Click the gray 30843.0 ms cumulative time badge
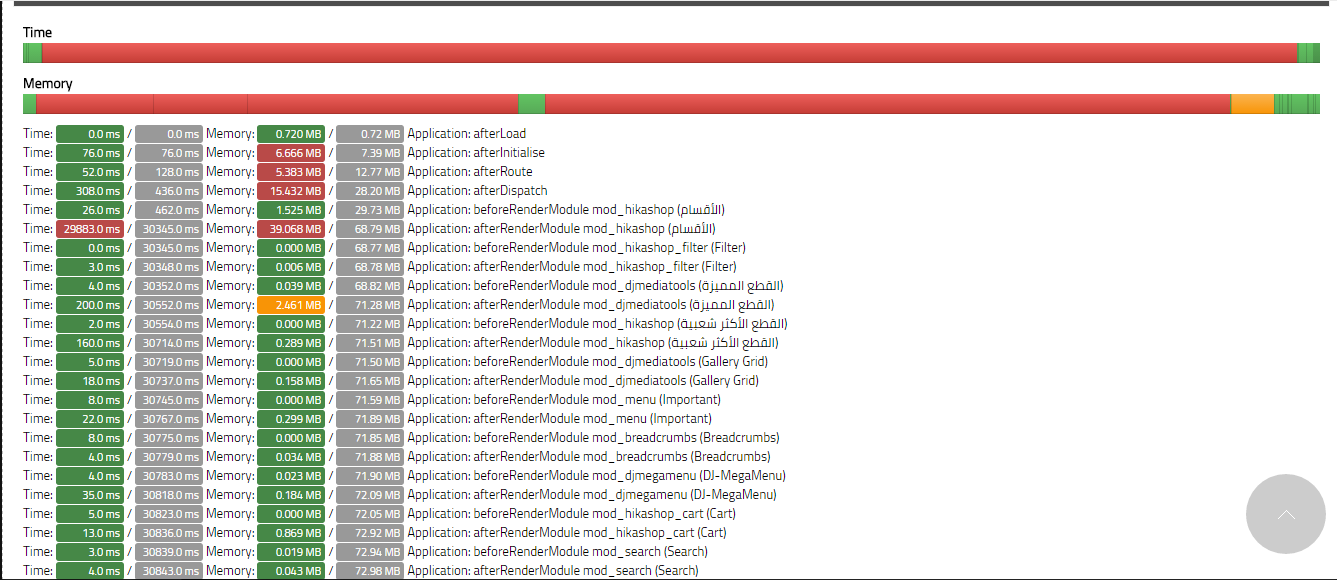 pos(169,571)
